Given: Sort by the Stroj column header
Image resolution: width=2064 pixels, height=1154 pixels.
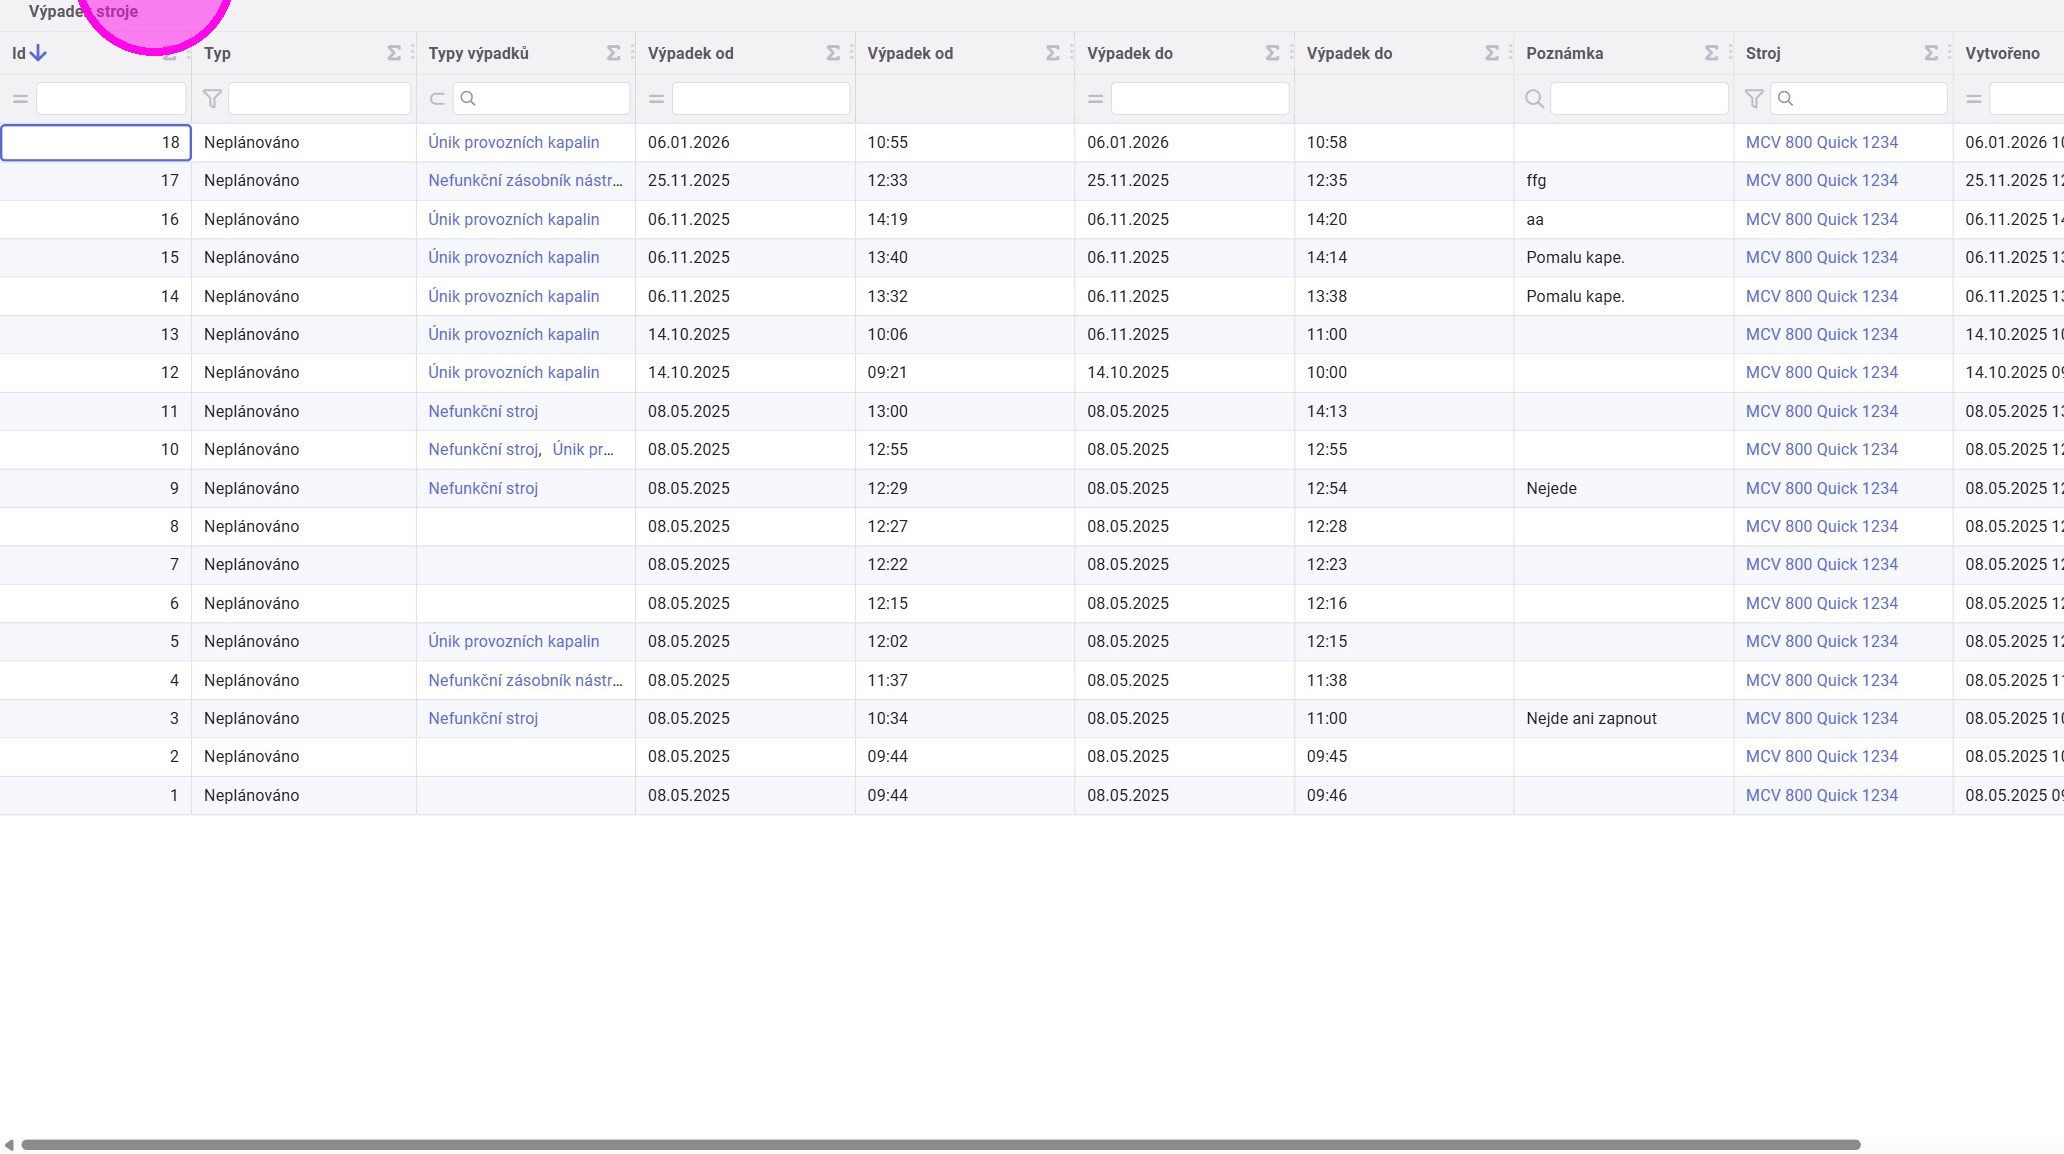Looking at the screenshot, I should [x=1762, y=53].
